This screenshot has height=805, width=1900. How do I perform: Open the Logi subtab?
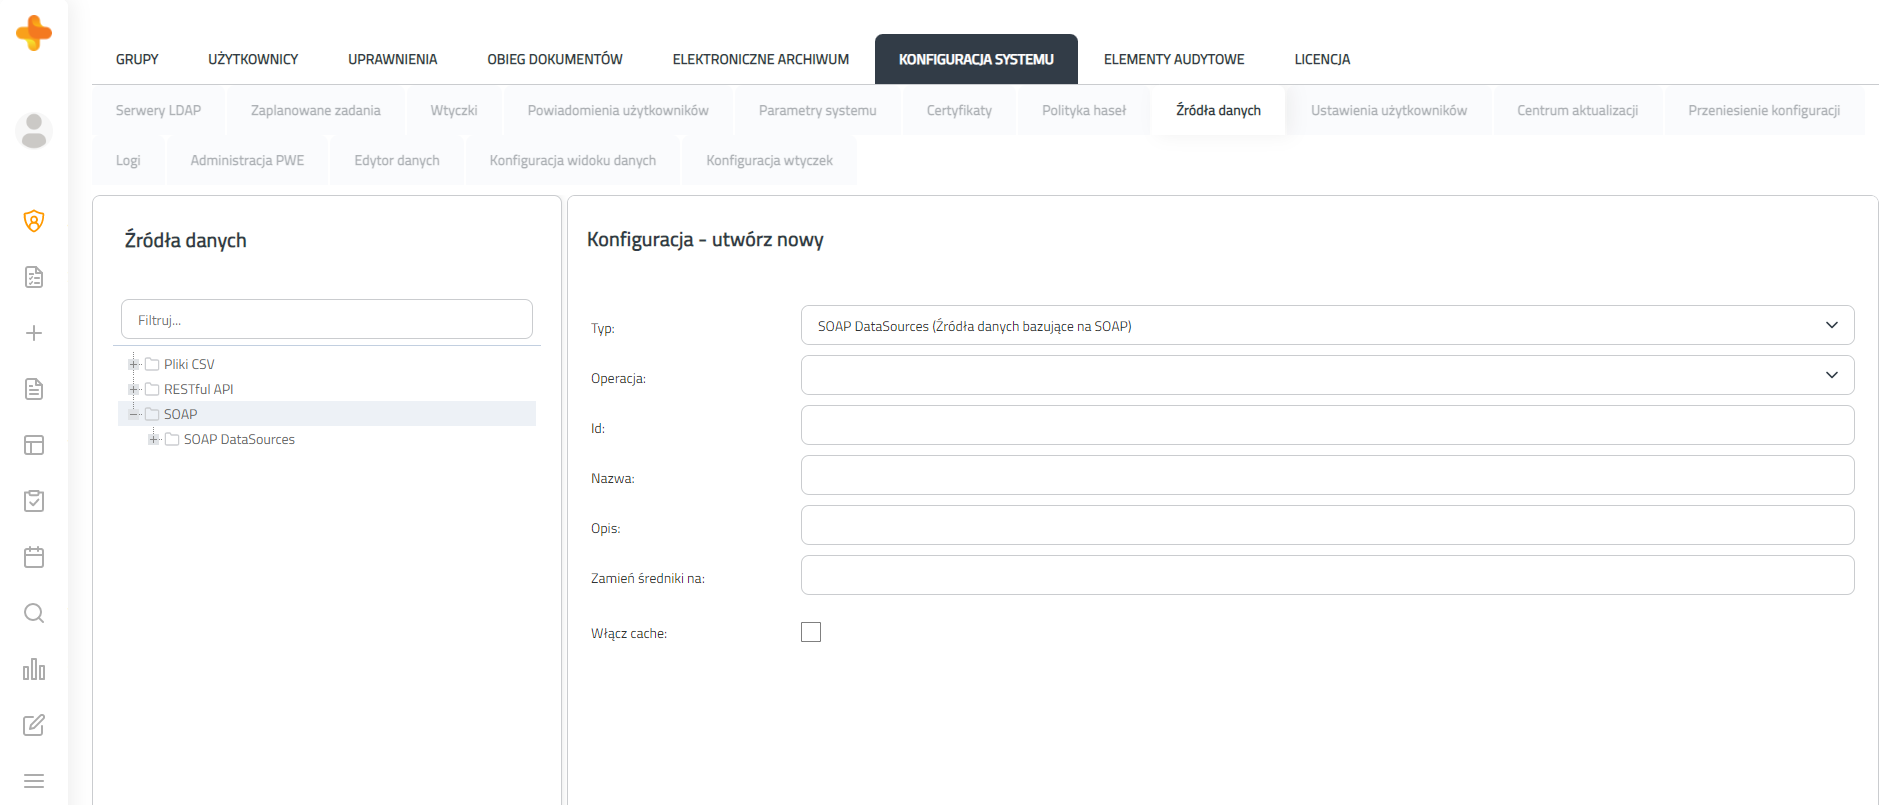[x=128, y=160]
